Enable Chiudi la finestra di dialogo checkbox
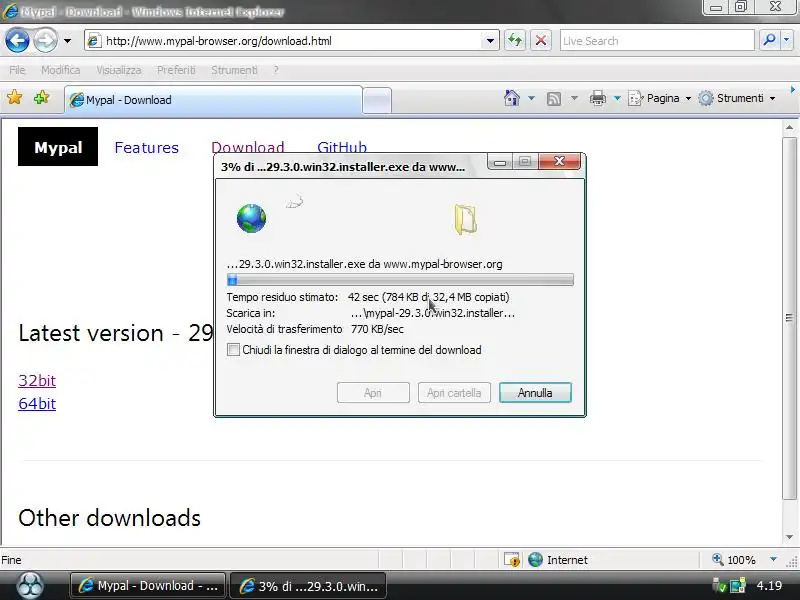Image resolution: width=800 pixels, height=600 pixels. point(233,350)
